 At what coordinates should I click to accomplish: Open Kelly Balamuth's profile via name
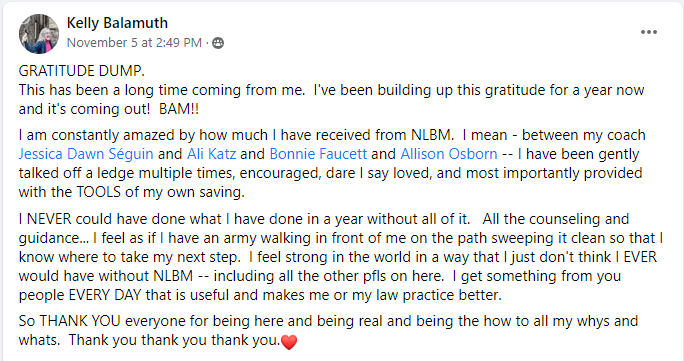(117, 23)
